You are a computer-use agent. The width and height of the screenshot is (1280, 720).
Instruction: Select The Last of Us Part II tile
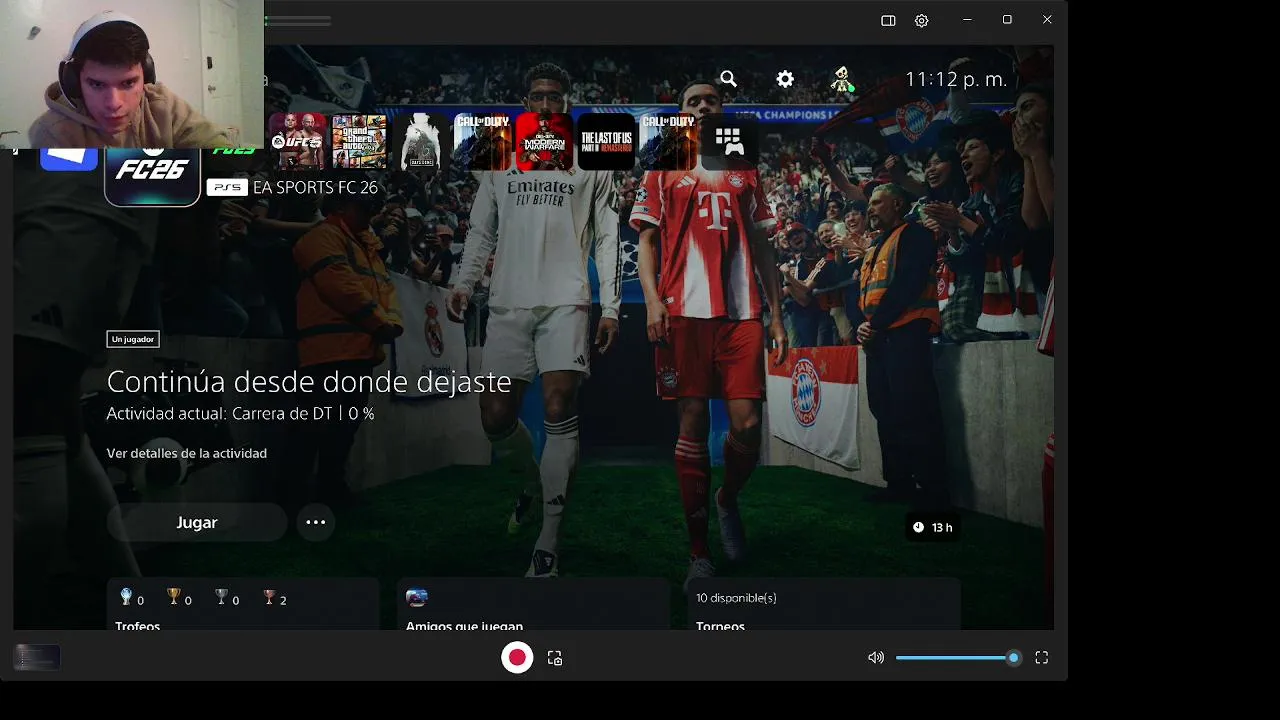click(x=606, y=142)
